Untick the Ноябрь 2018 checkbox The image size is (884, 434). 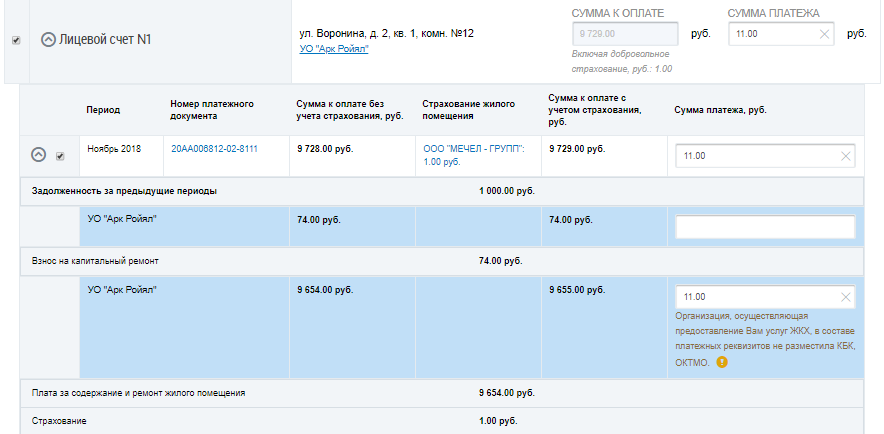point(60,156)
